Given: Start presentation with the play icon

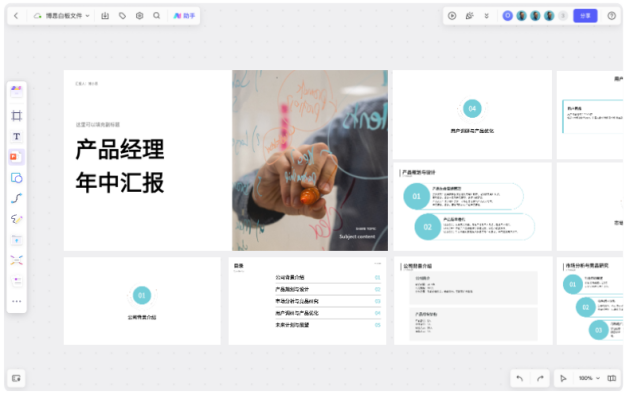Looking at the screenshot, I should [452, 16].
